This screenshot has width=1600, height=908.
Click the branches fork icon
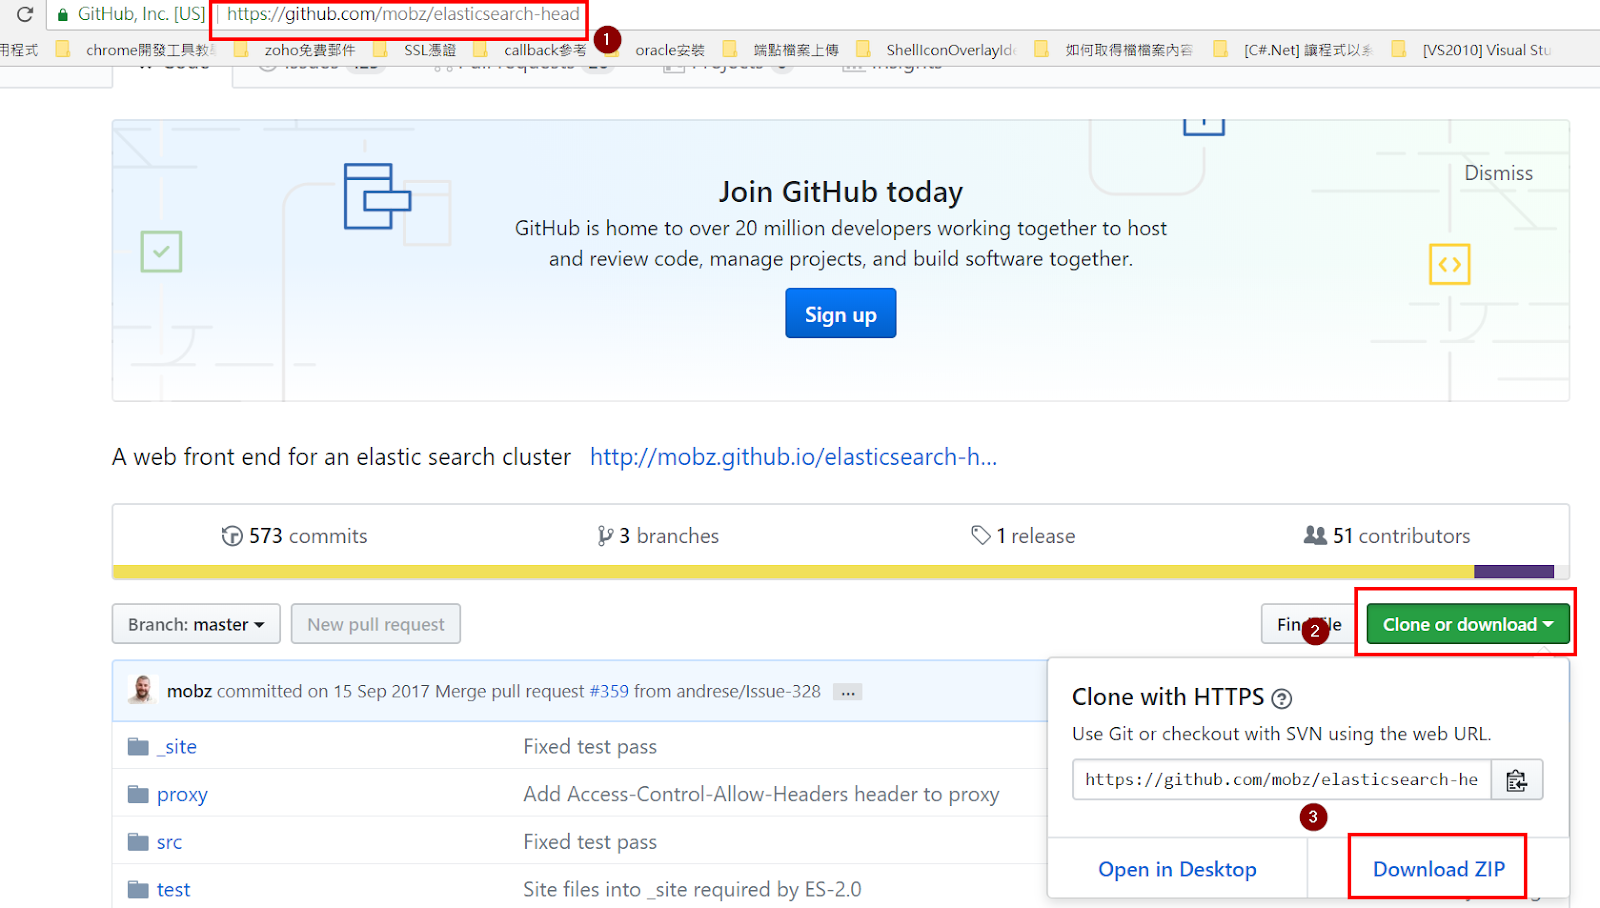605,536
